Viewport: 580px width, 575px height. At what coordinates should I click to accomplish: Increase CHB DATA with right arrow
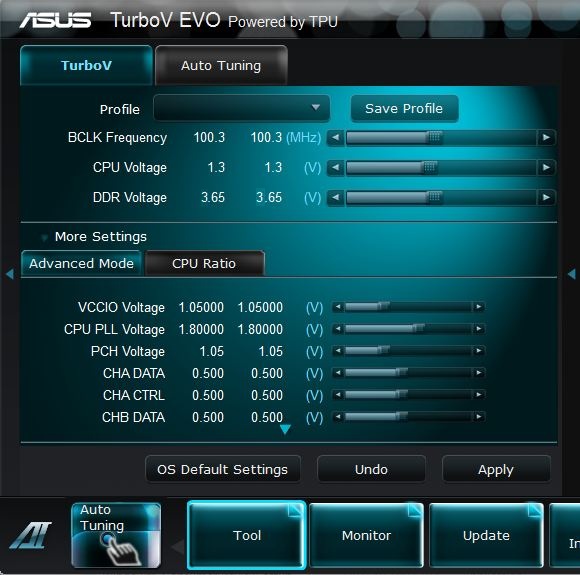pos(479,417)
